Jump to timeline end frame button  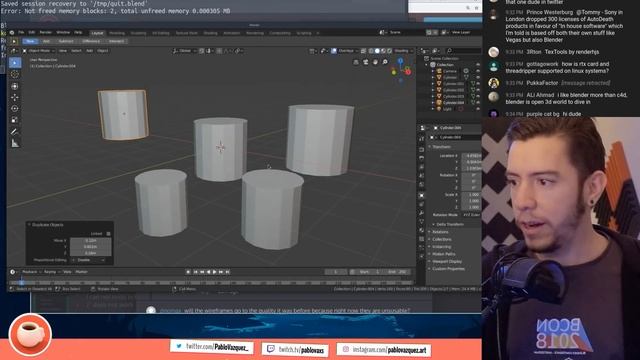click(x=228, y=272)
